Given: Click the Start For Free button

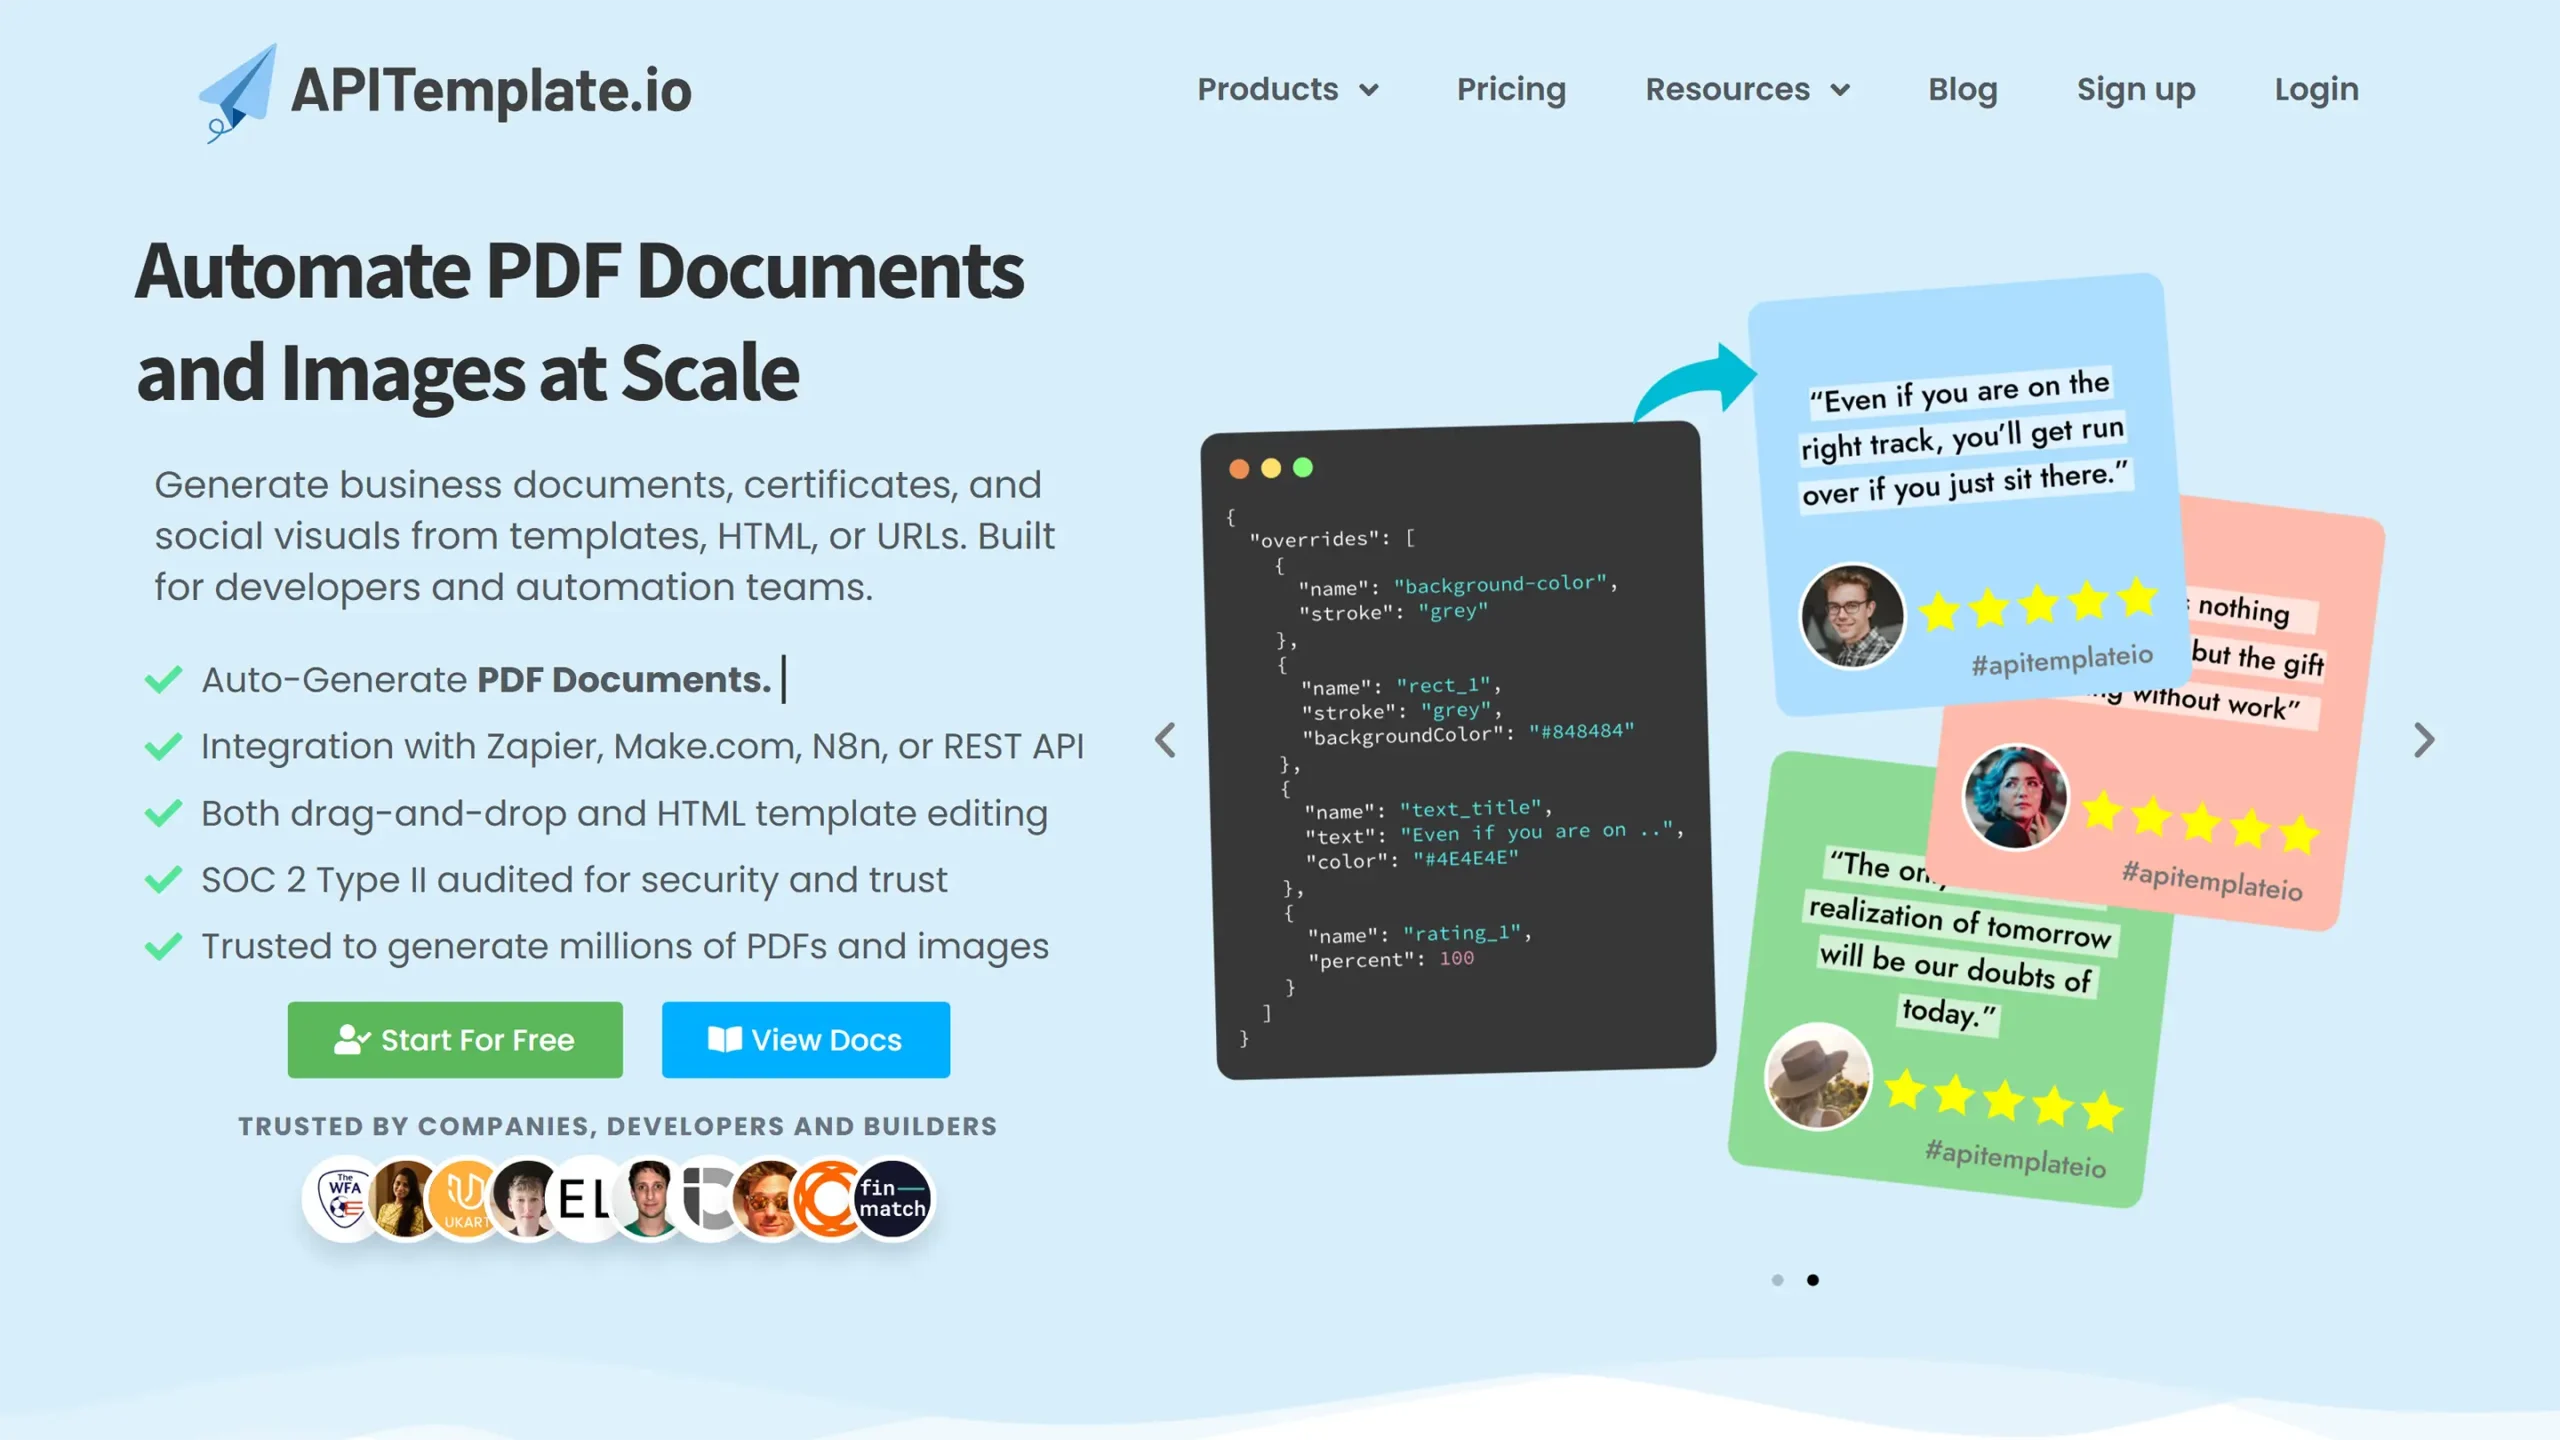Looking at the screenshot, I should [455, 1040].
